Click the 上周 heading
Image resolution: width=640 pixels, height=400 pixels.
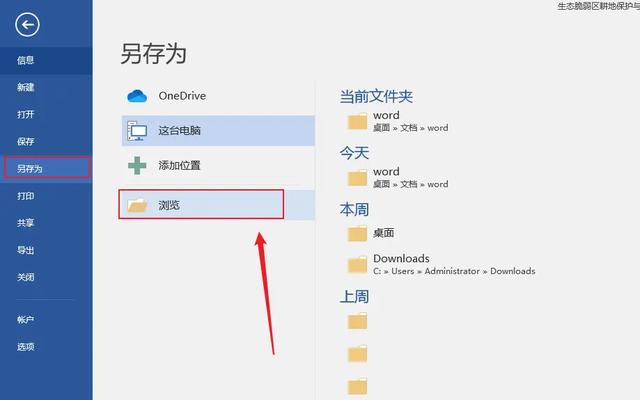click(354, 297)
